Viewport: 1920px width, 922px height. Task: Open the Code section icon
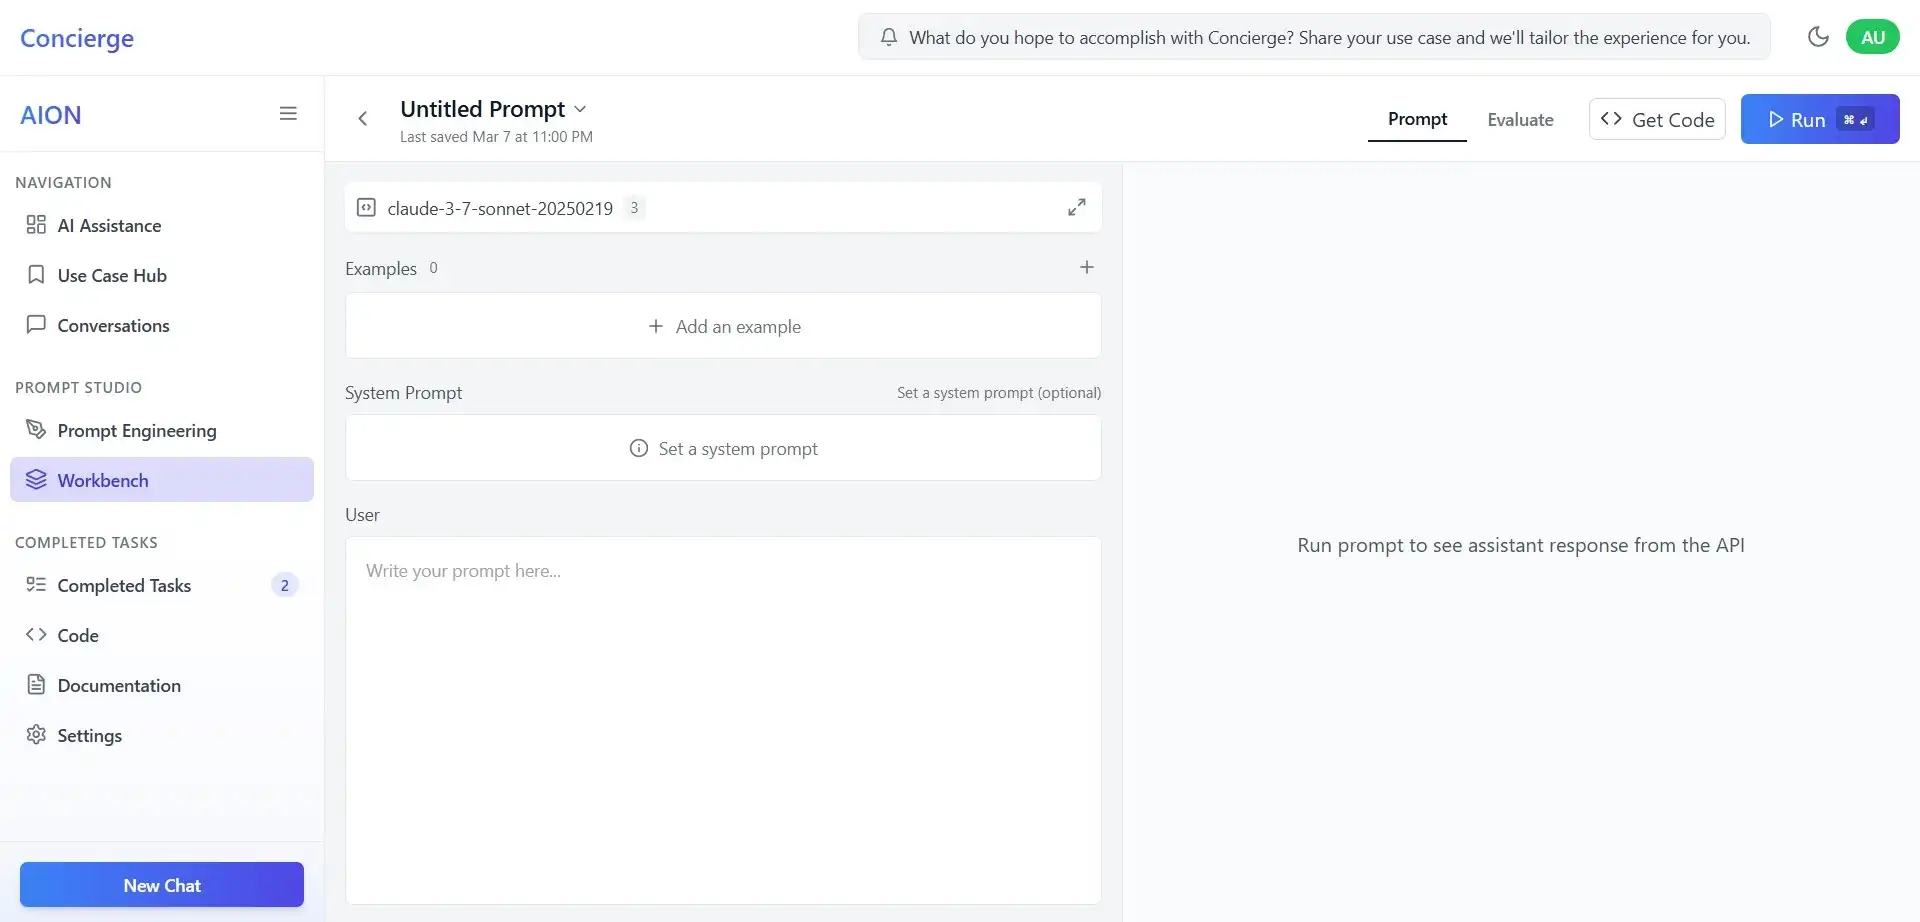[36, 634]
